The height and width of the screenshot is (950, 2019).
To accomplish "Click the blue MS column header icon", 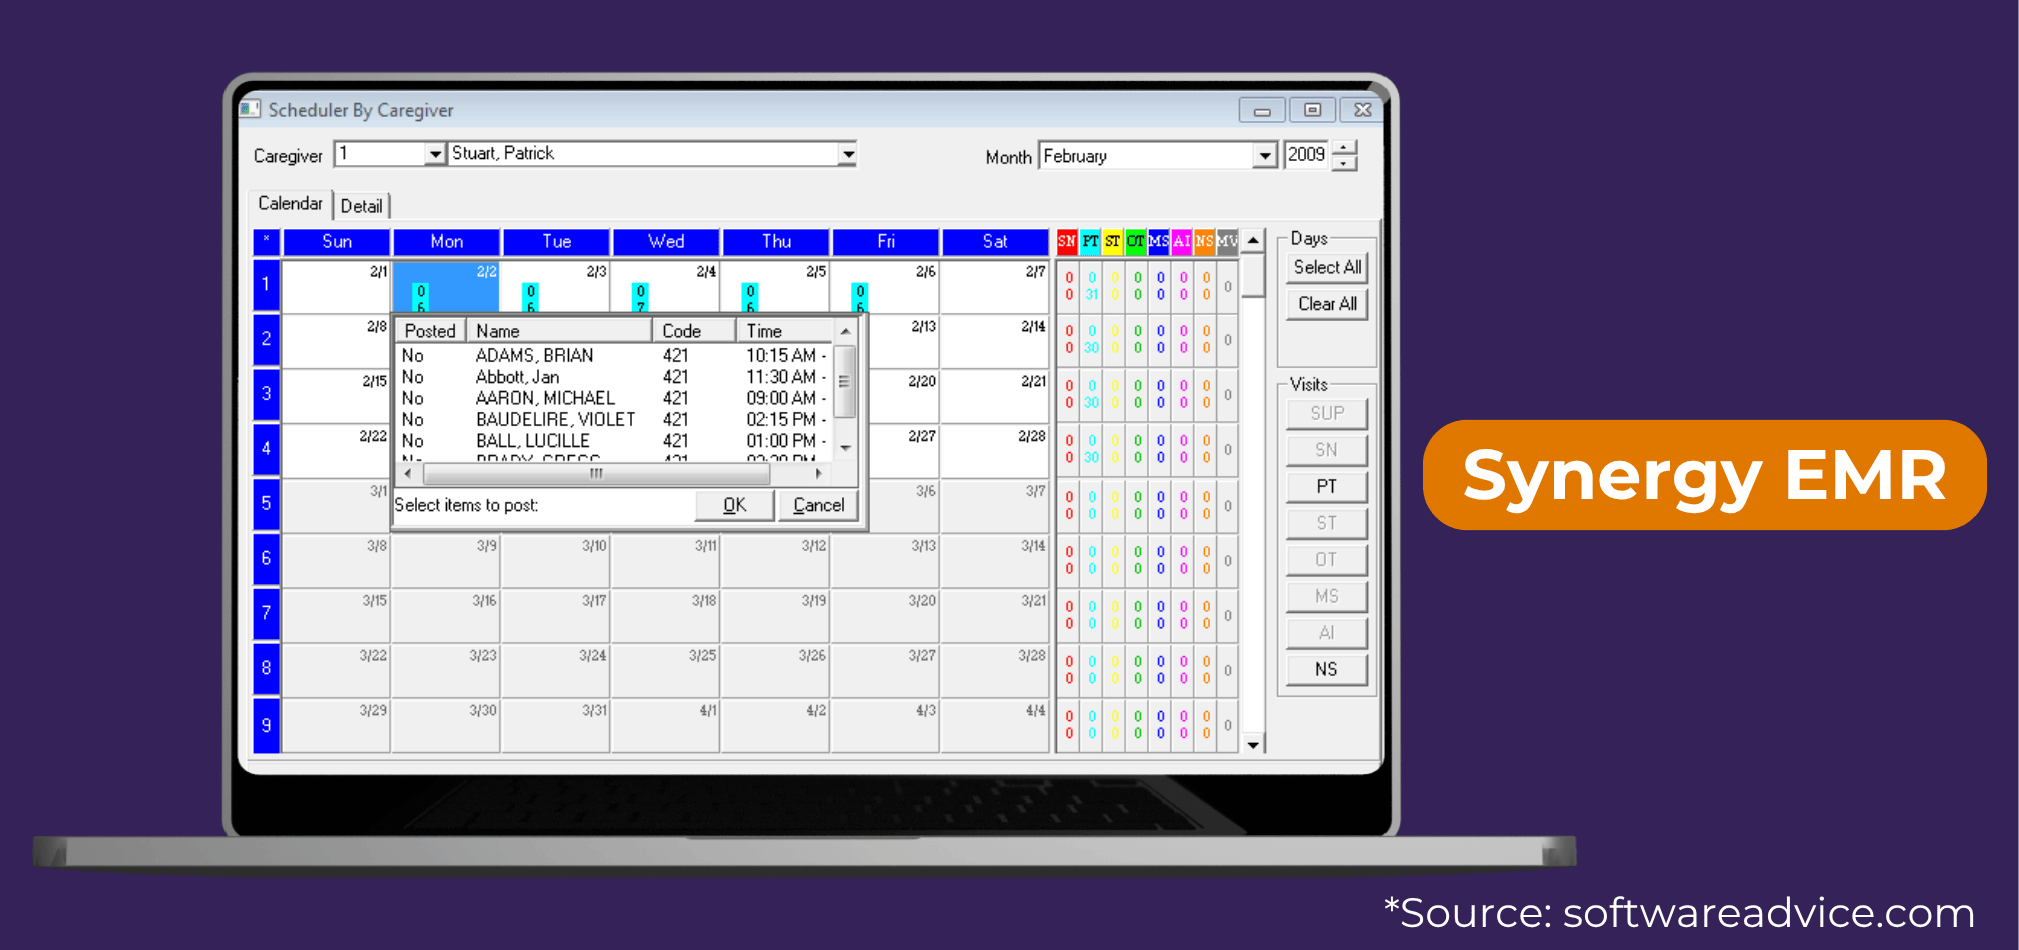I will click(x=1159, y=241).
